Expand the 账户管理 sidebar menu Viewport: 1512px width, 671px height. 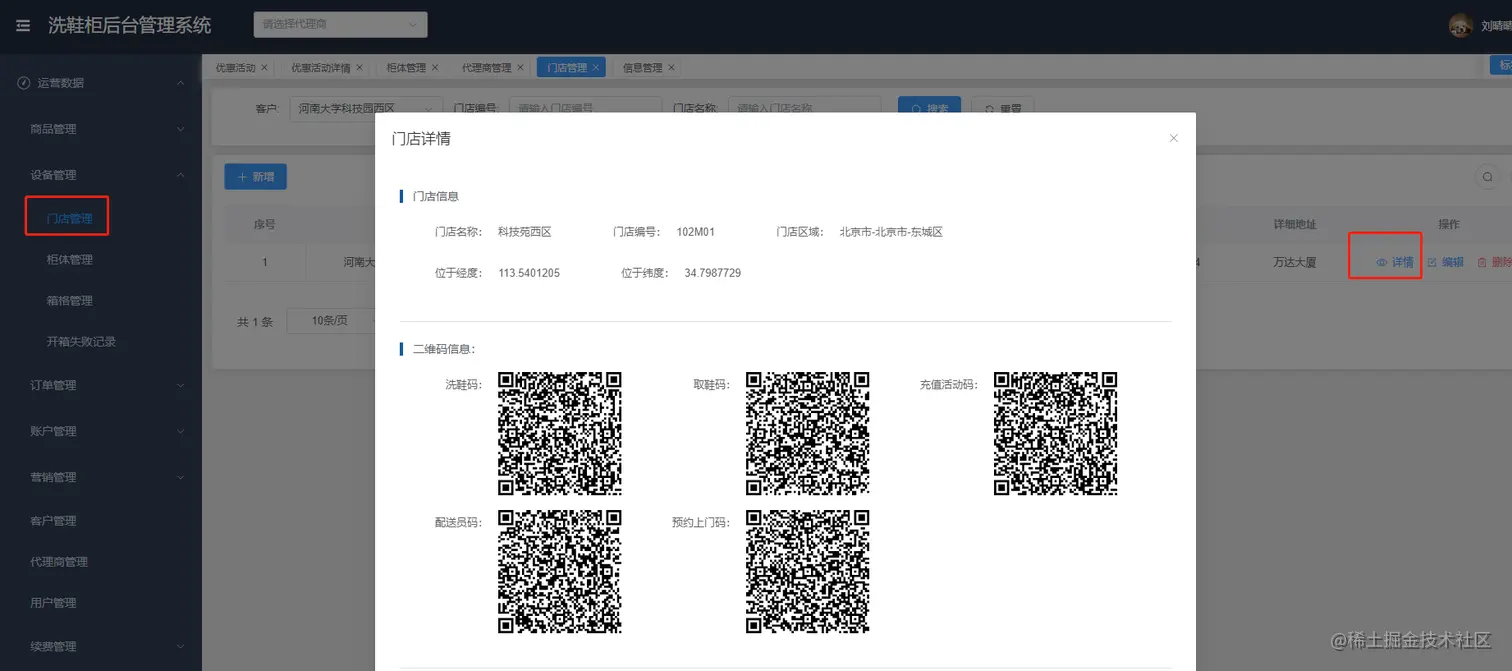(x=101, y=431)
